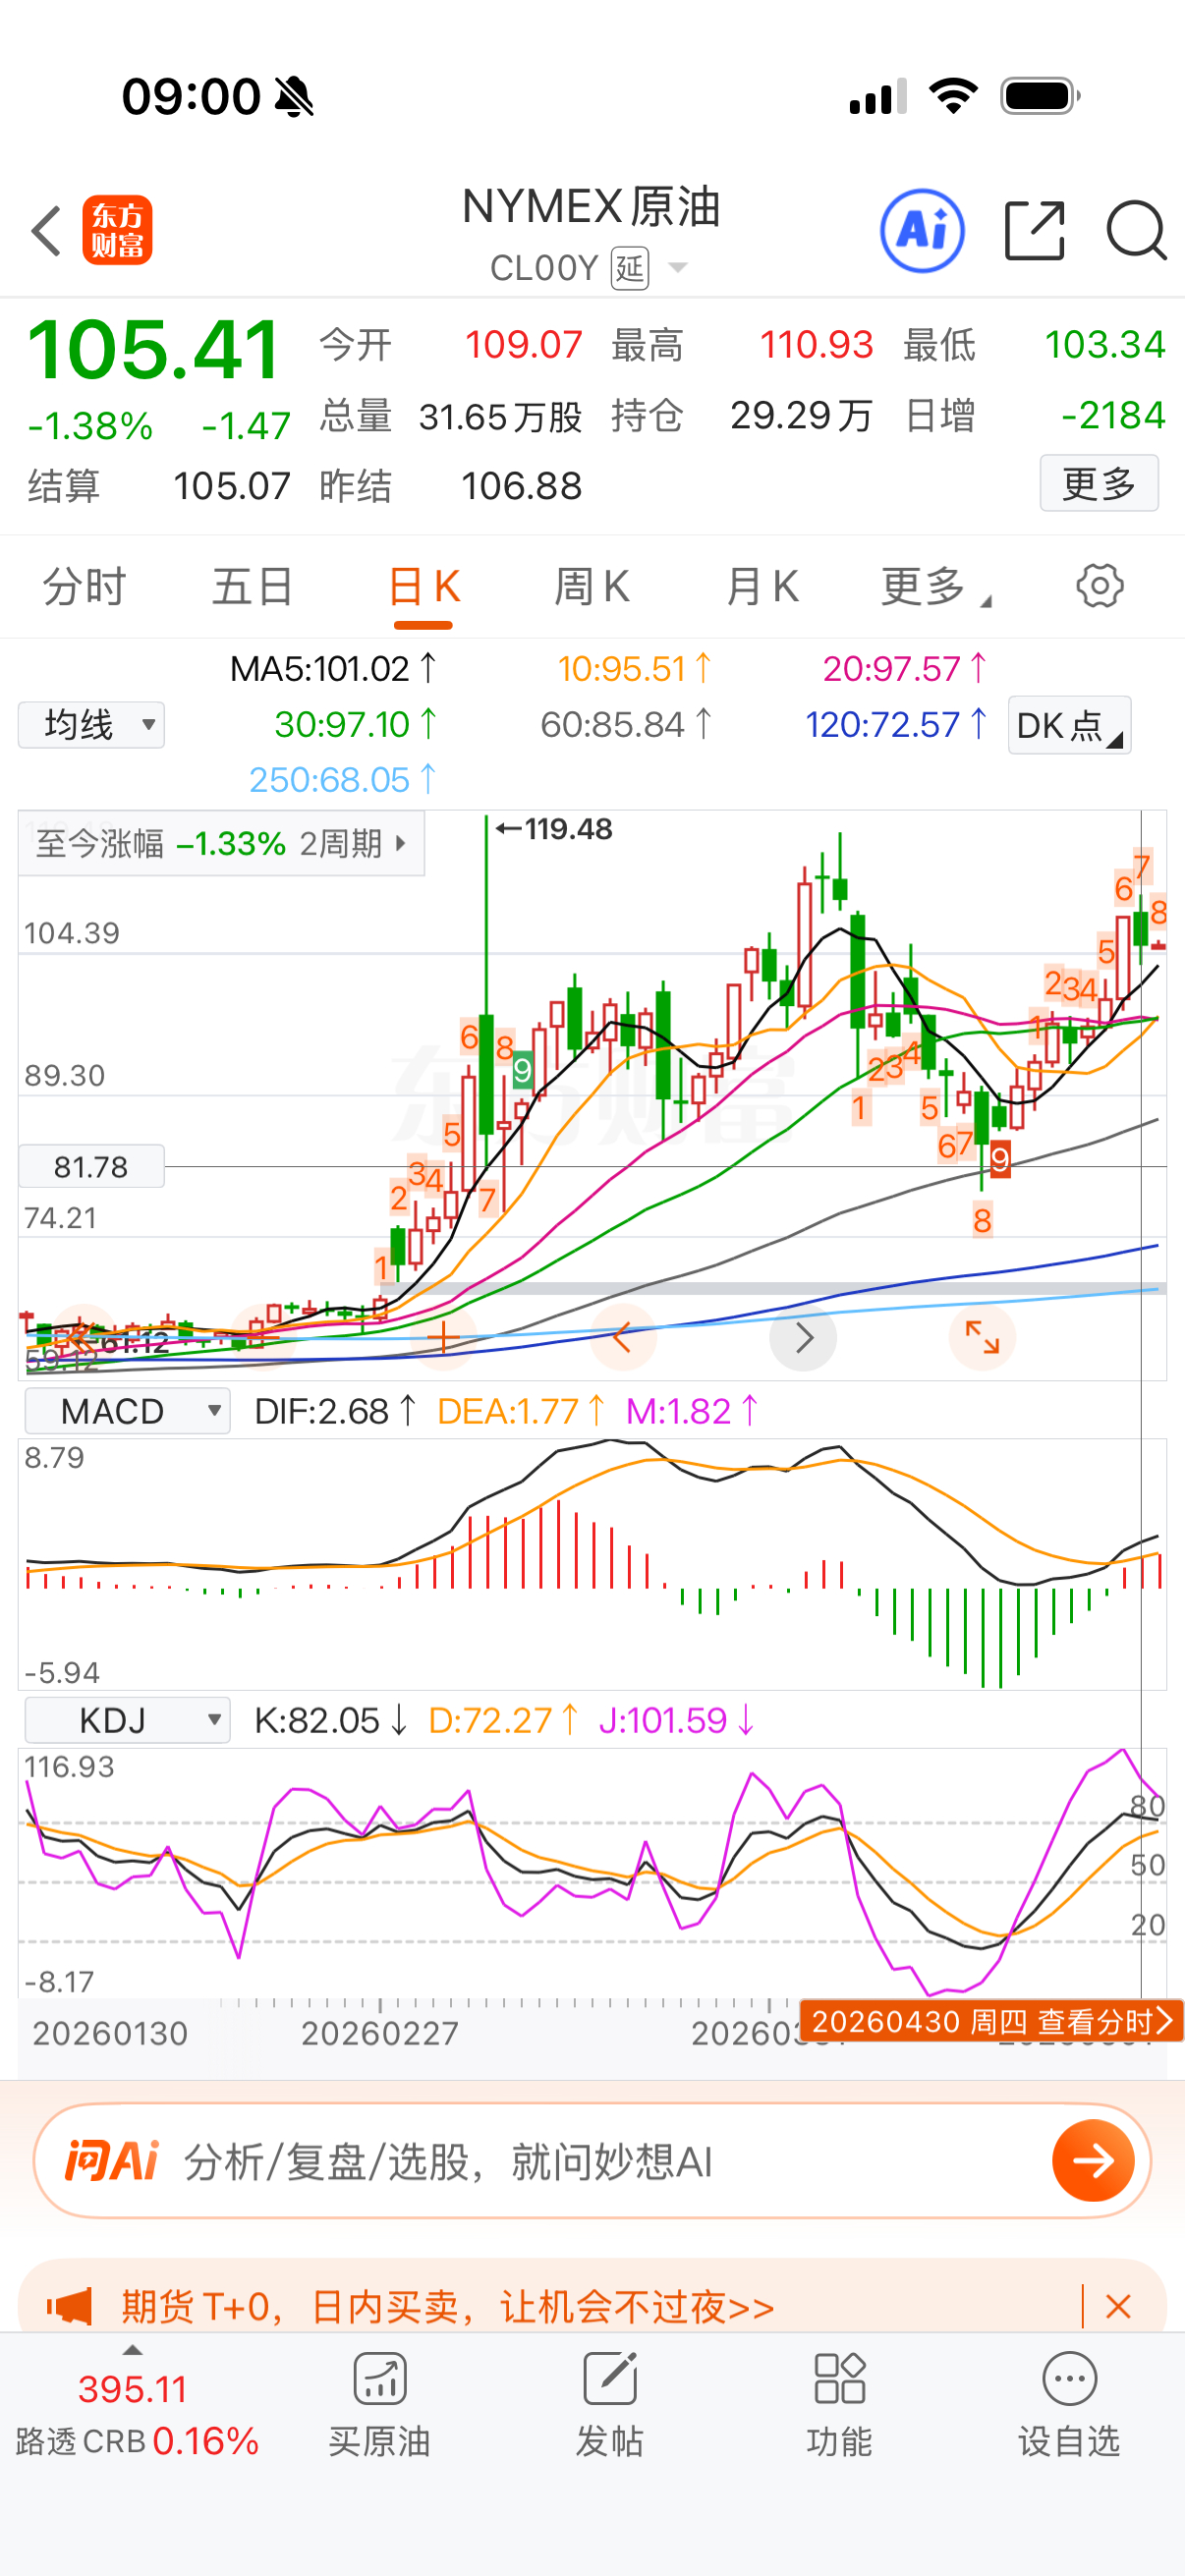The height and width of the screenshot is (2576, 1185).
Task: Expand 至今涨幅 2周期 panel
Action: (221, 844)
